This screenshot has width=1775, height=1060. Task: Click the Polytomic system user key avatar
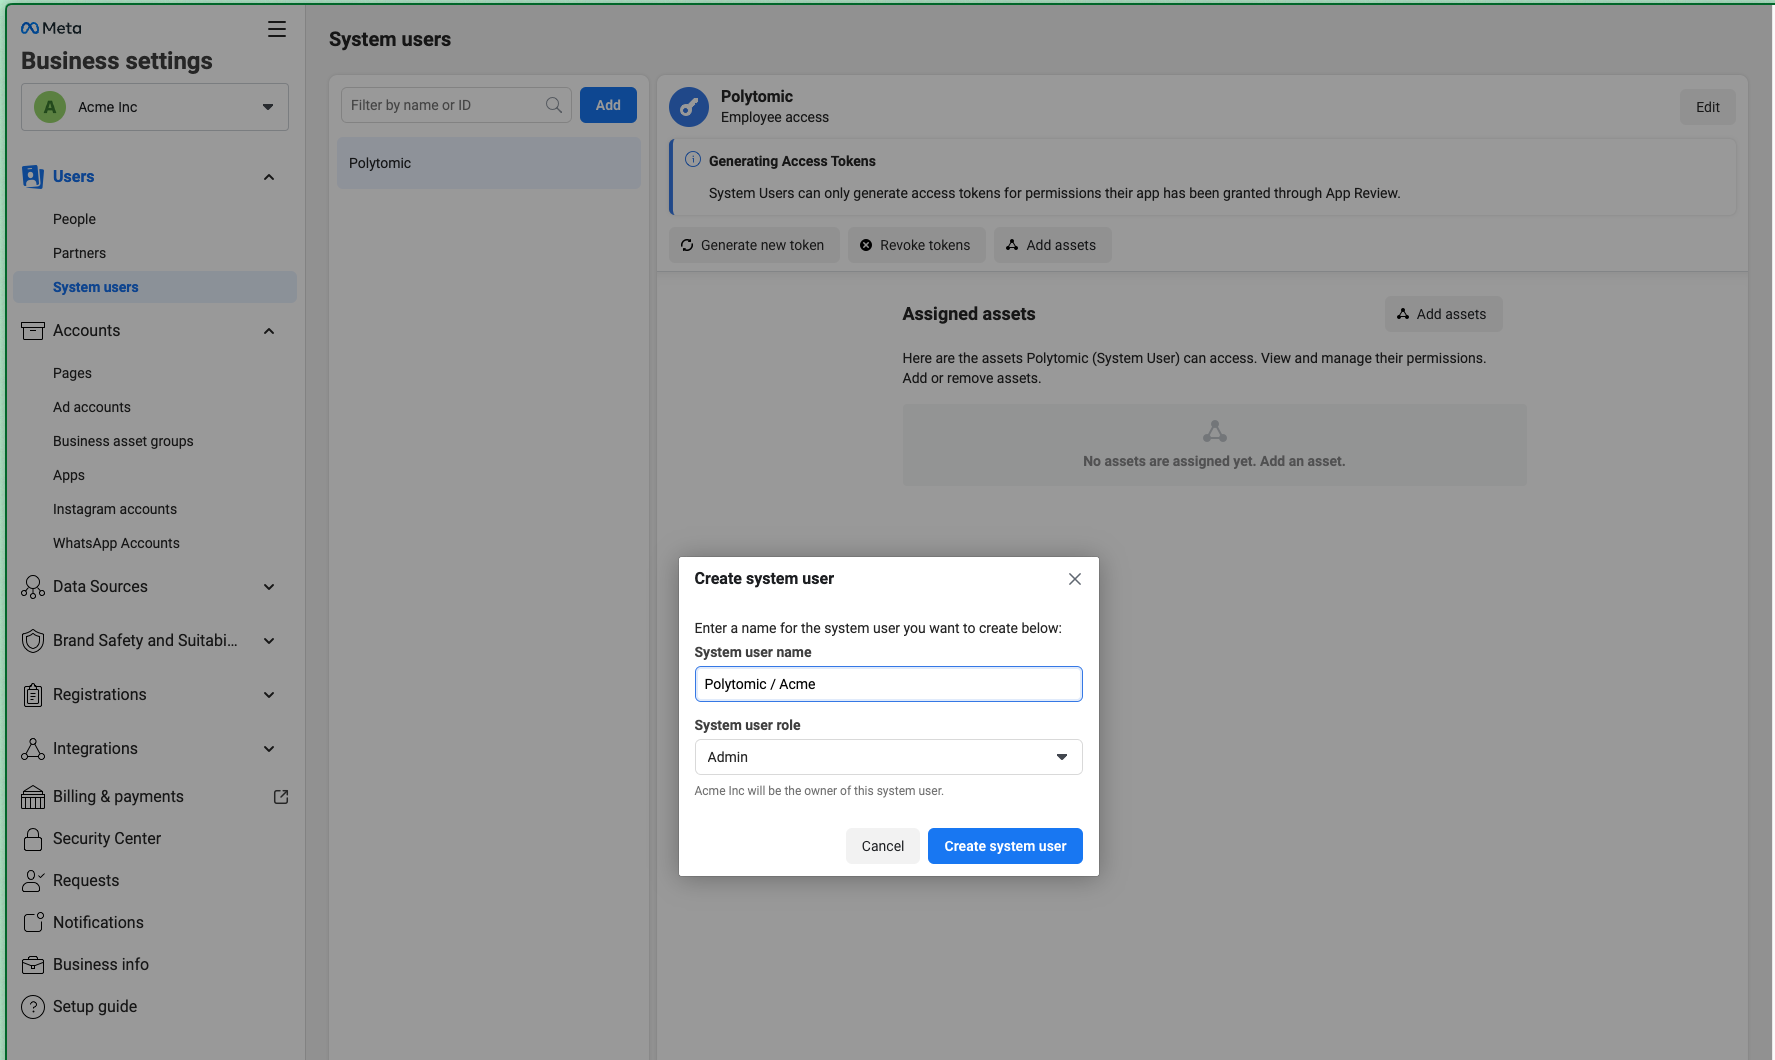[689, 107]
